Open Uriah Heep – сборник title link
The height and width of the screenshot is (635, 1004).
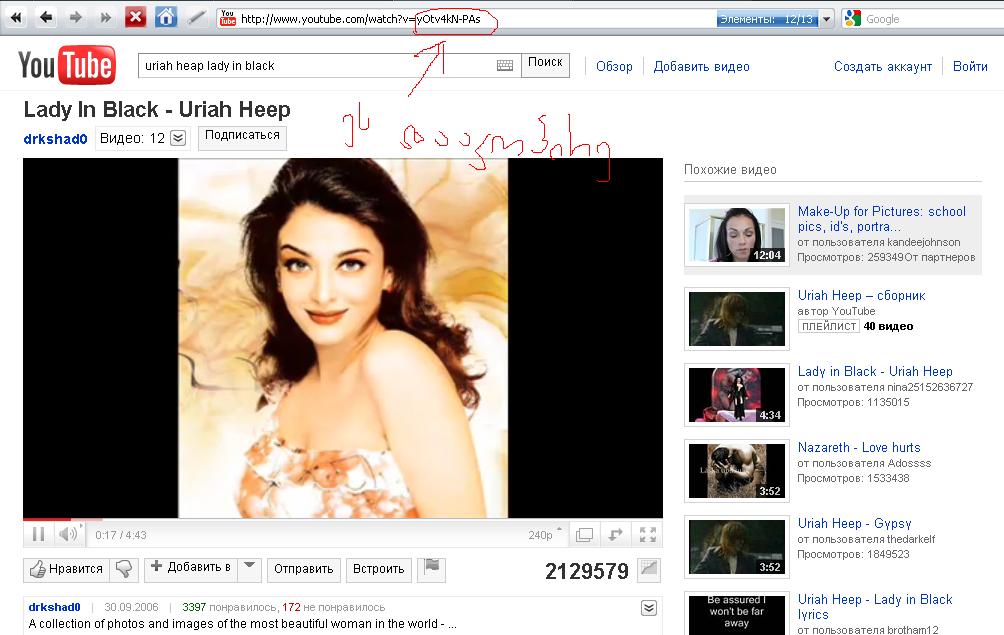861,295
